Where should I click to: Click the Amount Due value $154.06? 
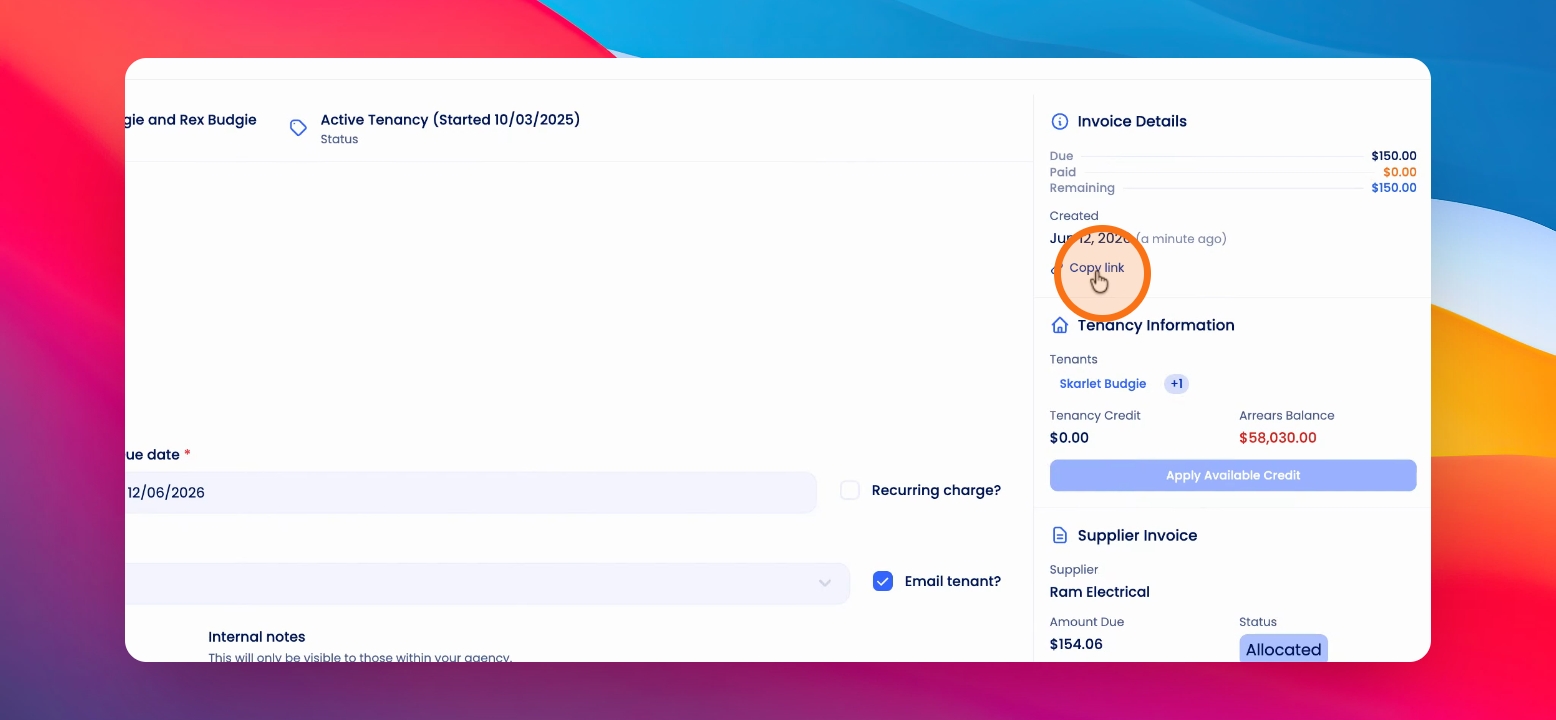click(1076, 644)
